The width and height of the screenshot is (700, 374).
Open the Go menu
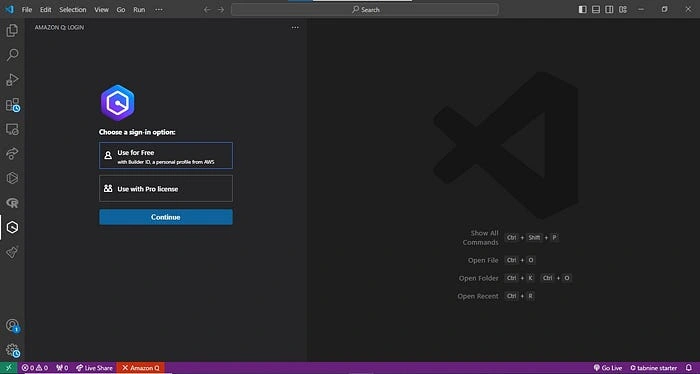(x=121, y=9)
